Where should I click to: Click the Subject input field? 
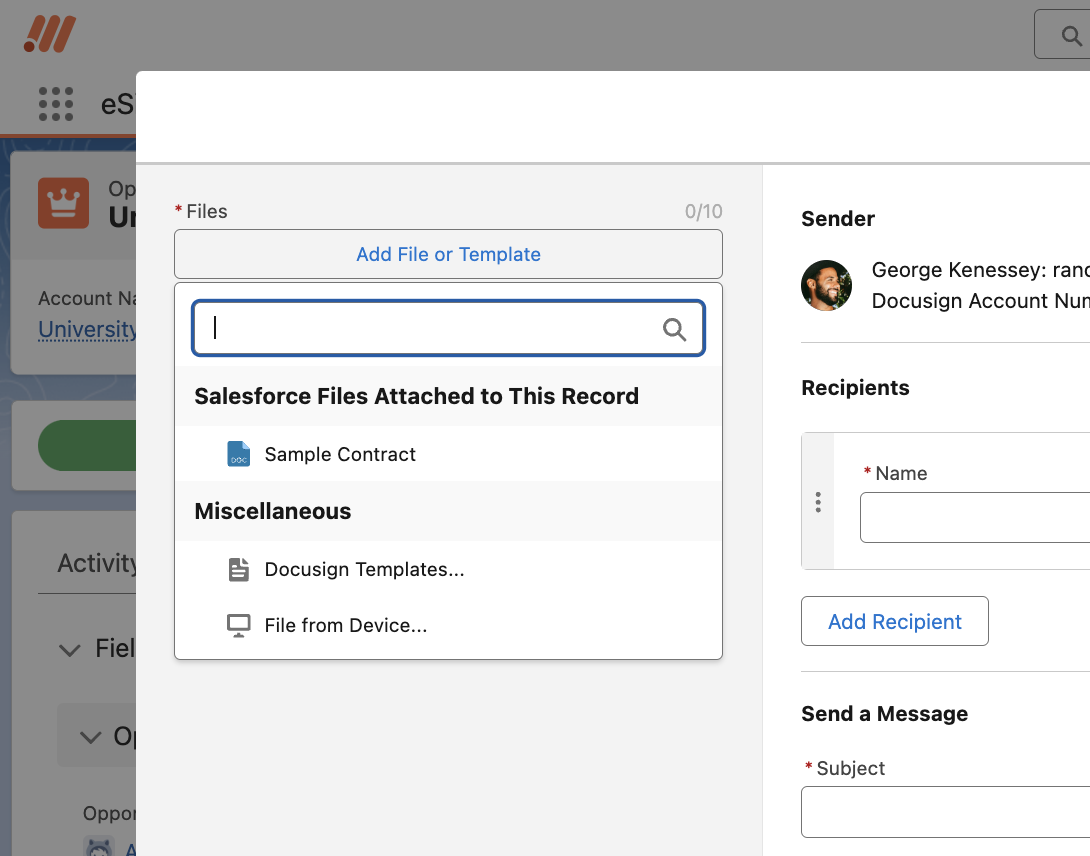[945, 812]
